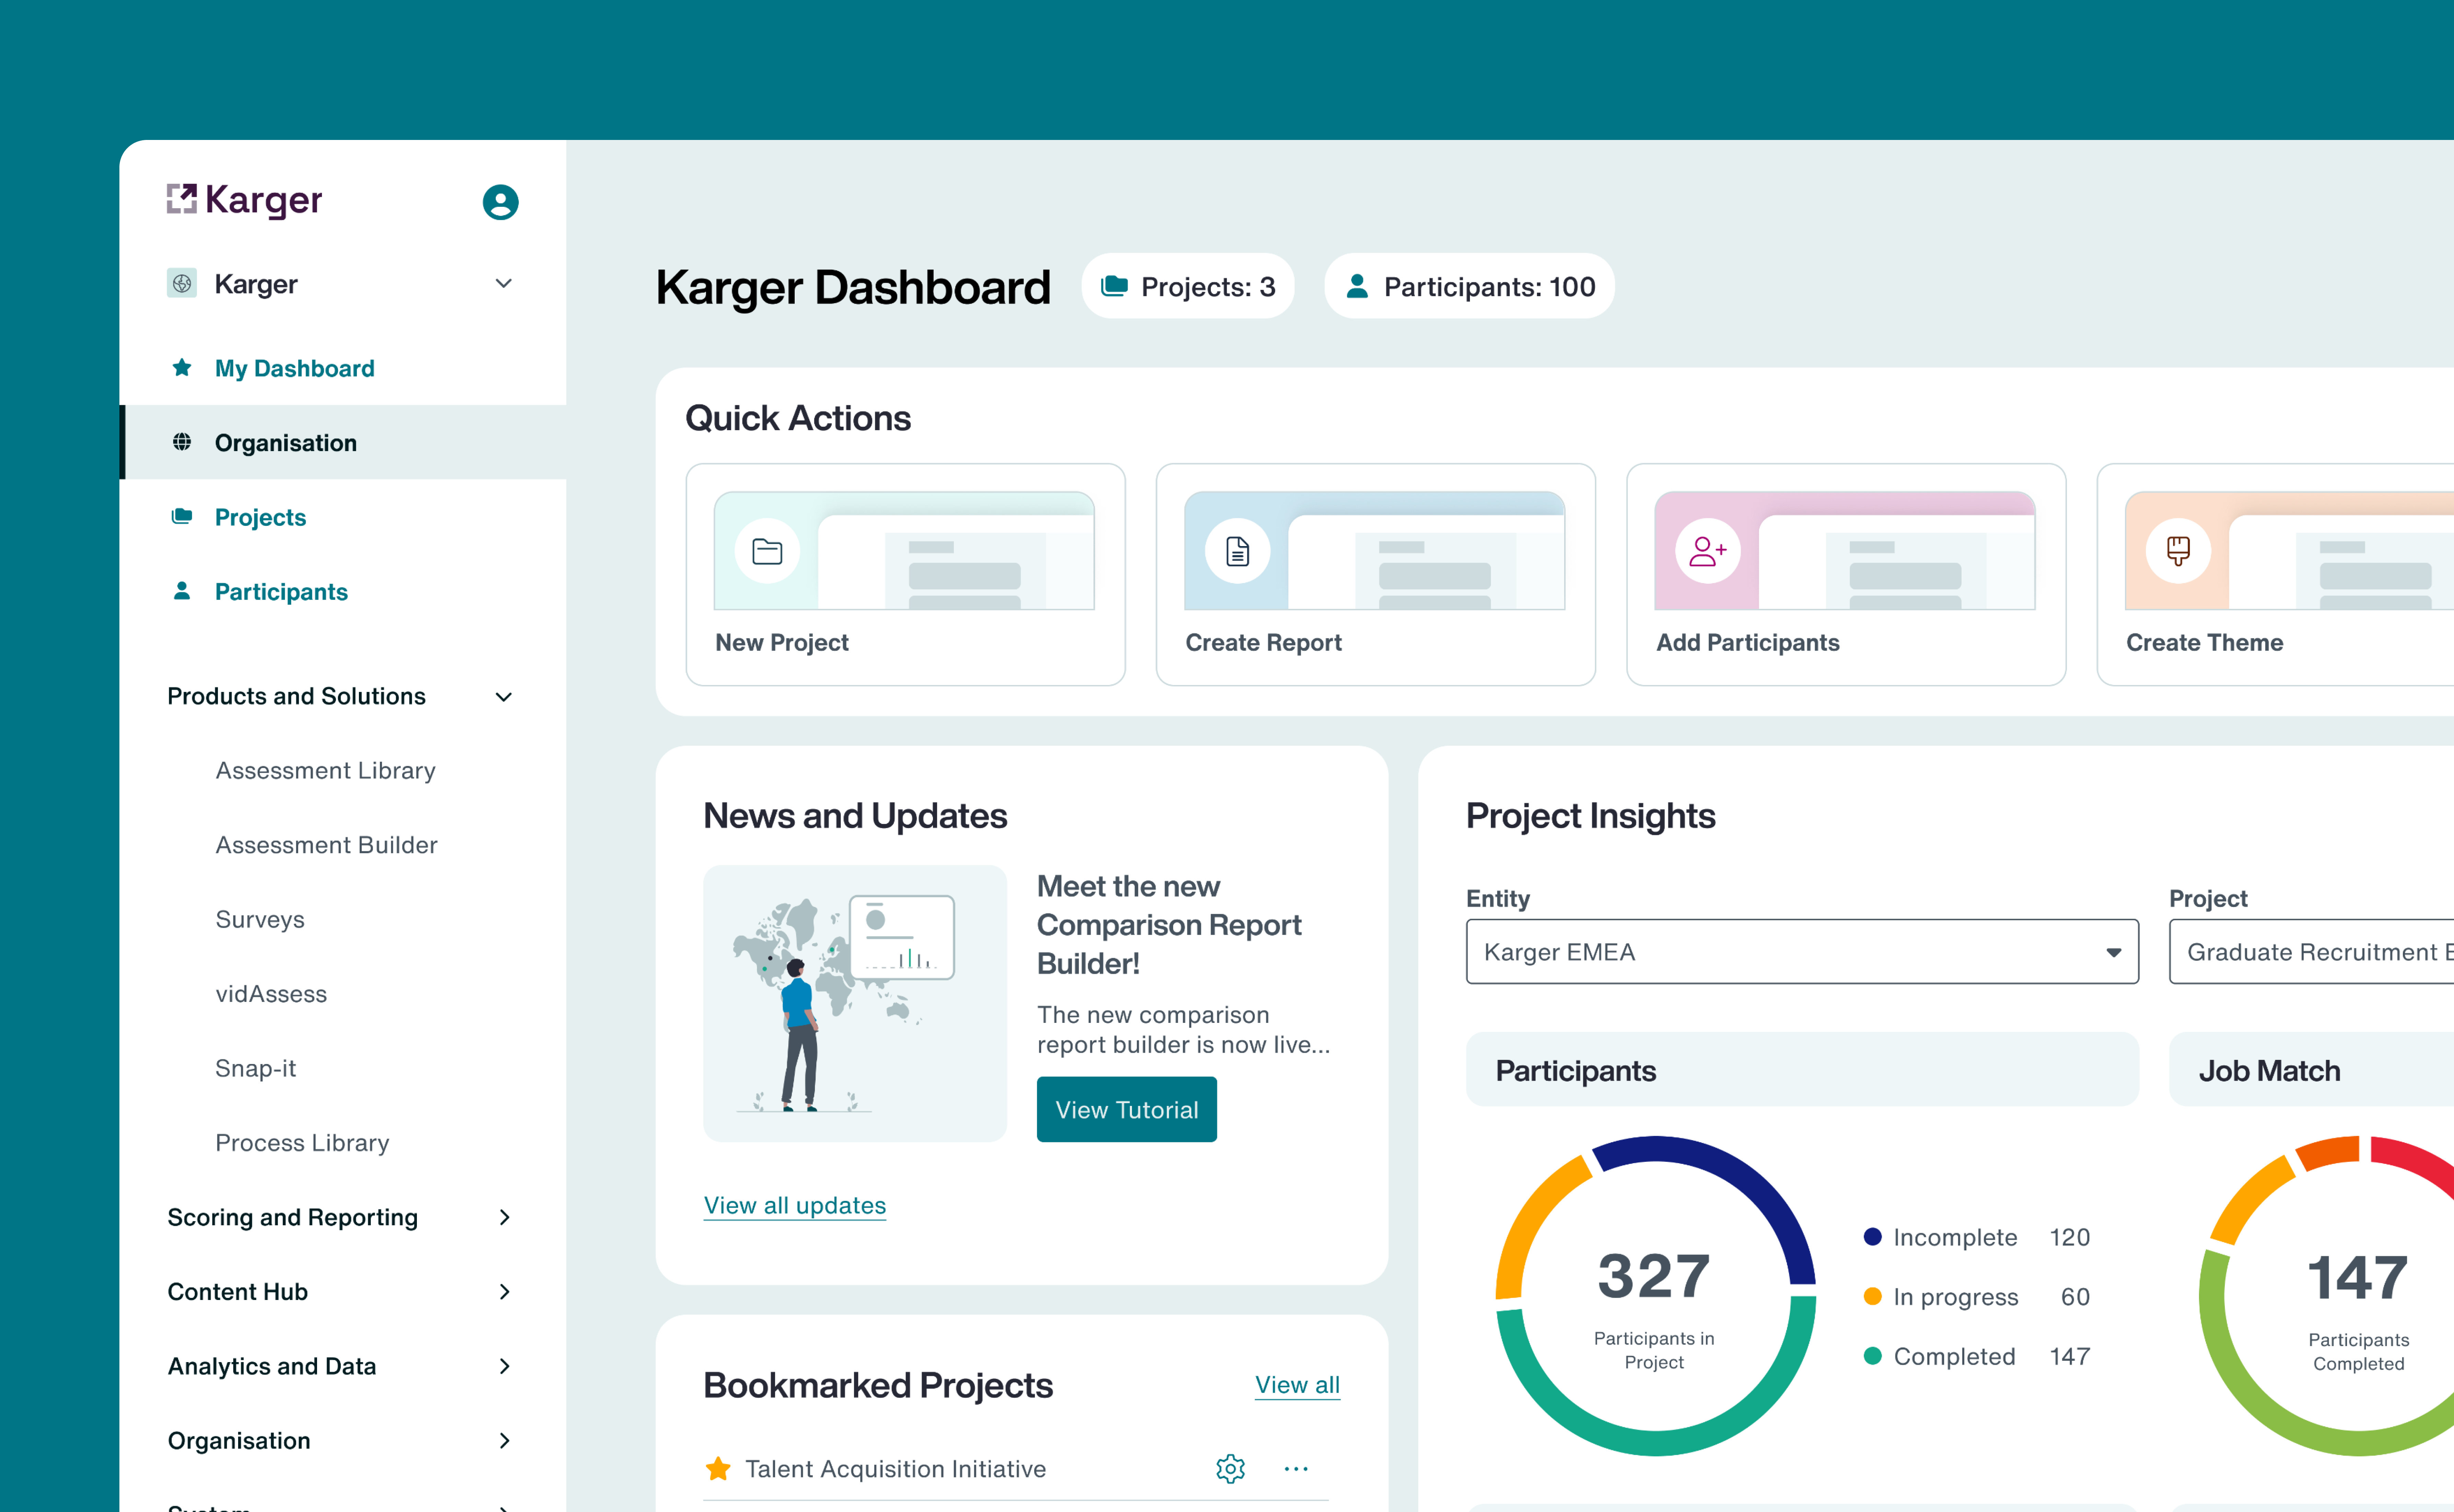Click the Participants panel header in Project Insights
2454x1512 pixels.
pos(1802,1070)
